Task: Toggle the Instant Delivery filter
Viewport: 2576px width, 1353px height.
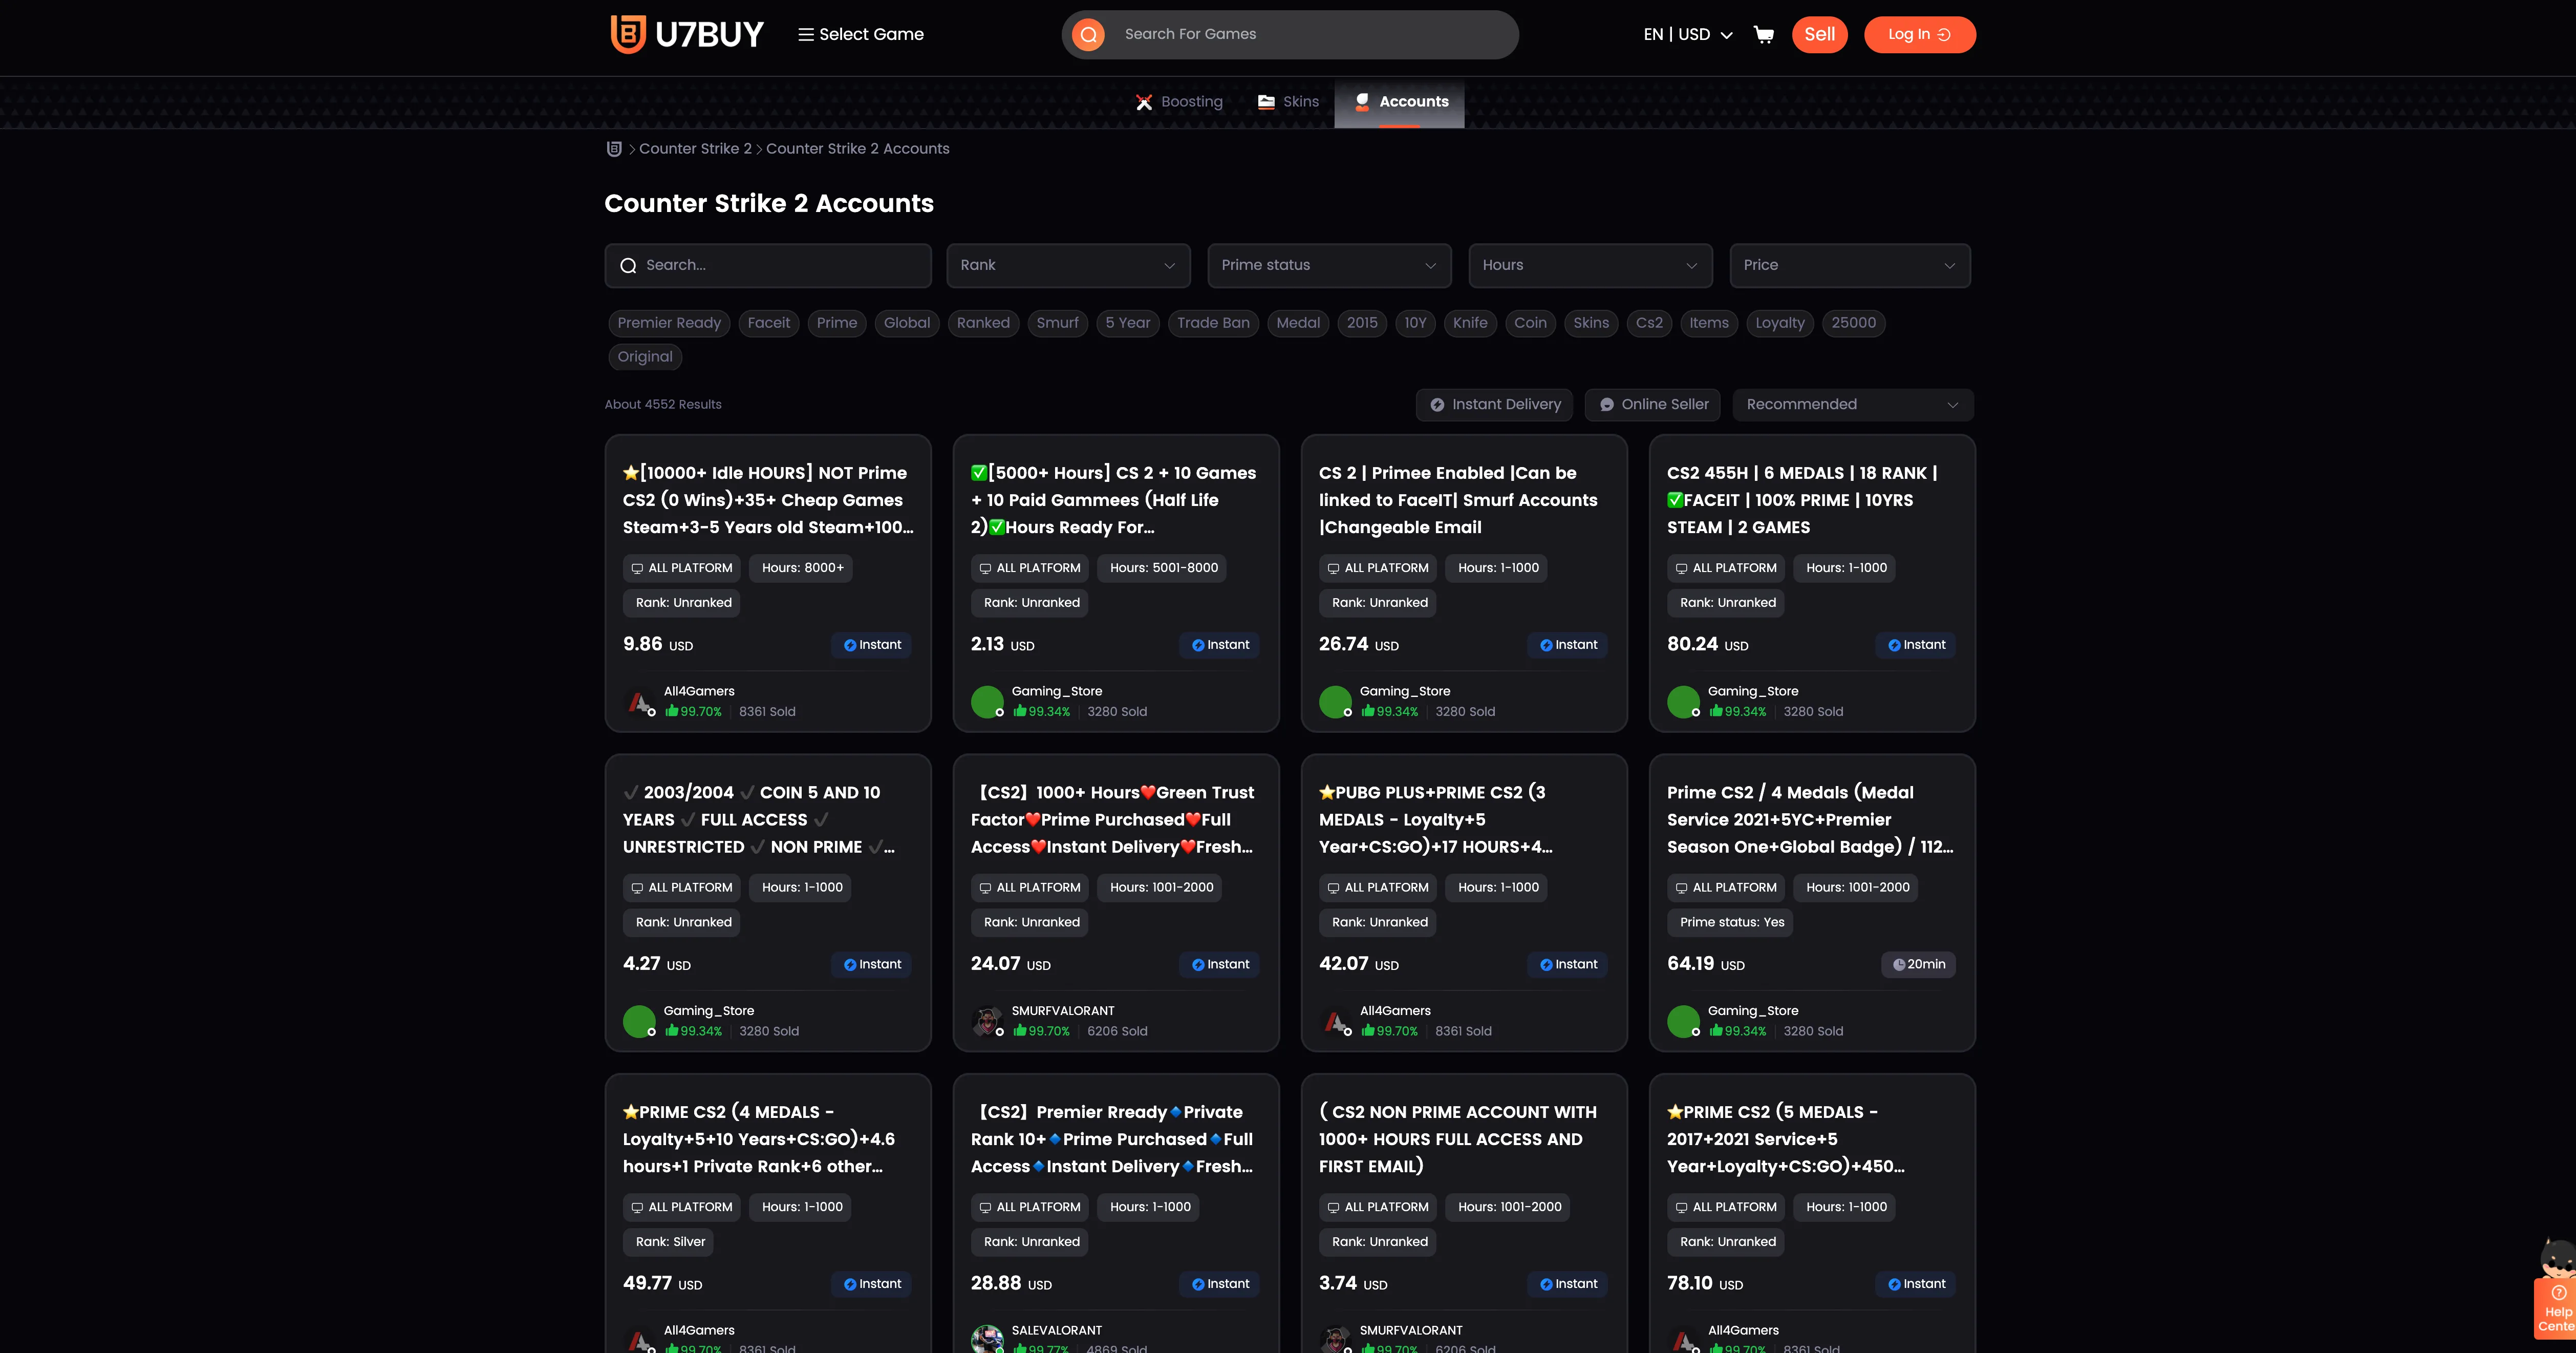Action: pyautogui.click(x=1494, y=405)
